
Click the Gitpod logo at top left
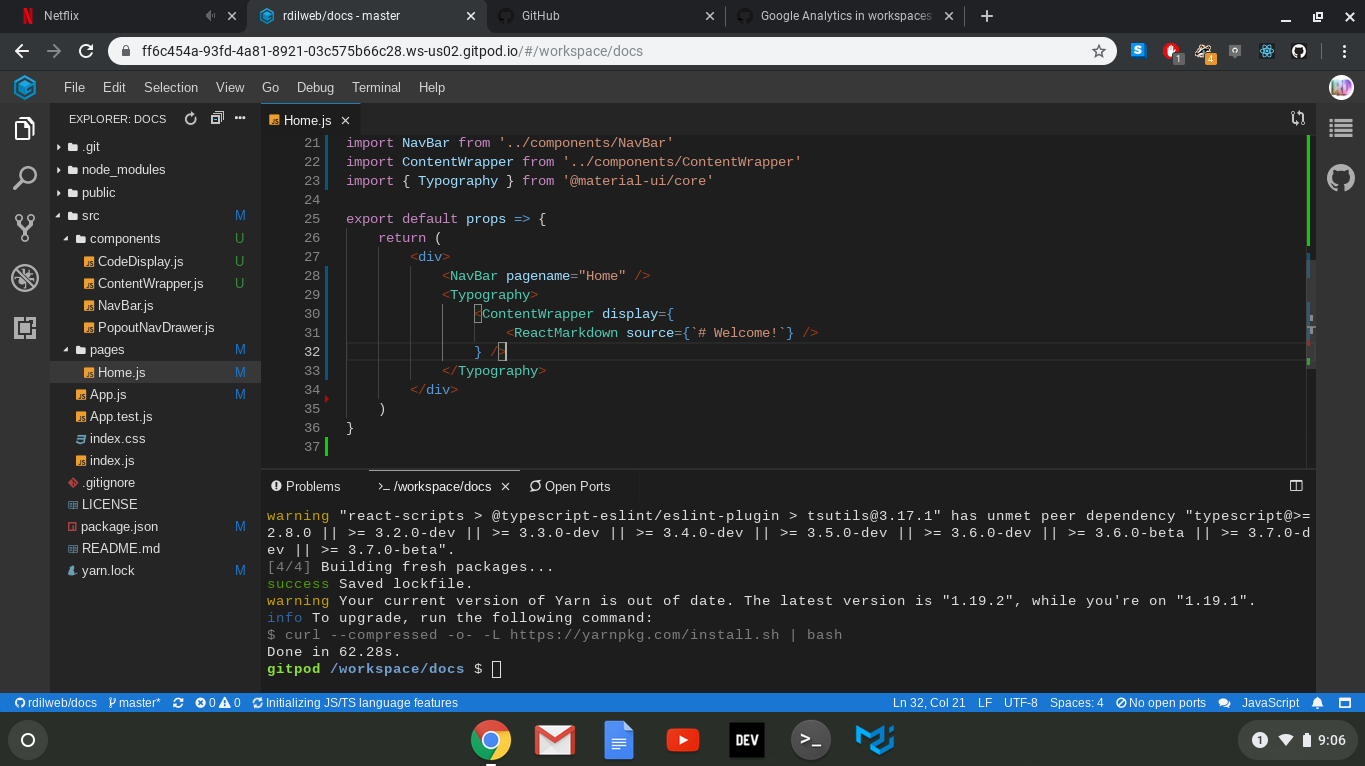[x=25, y=88]
